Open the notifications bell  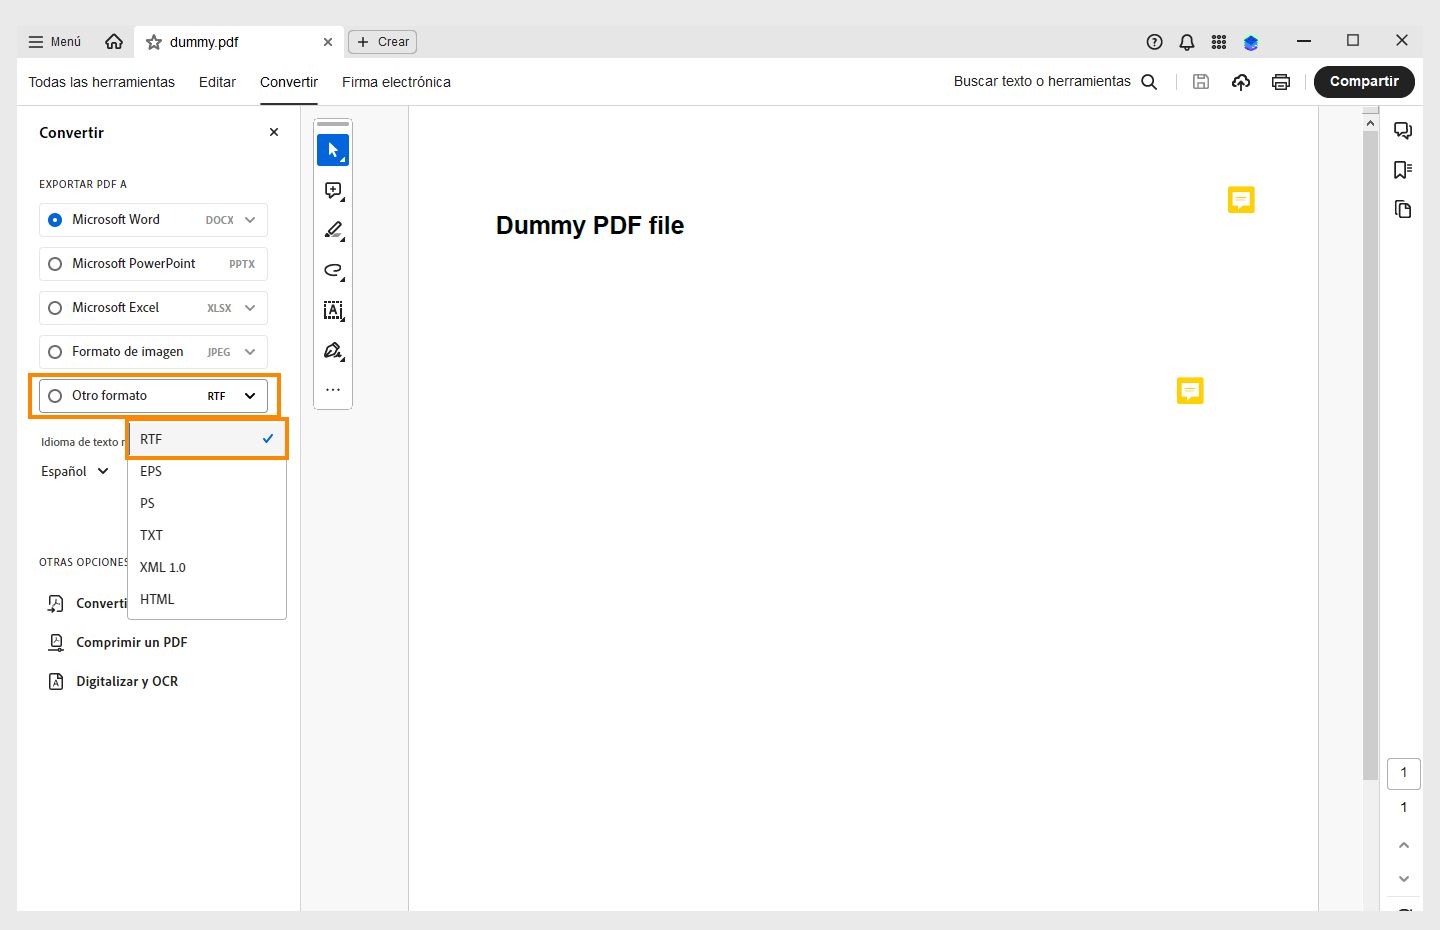[1186, 42]
